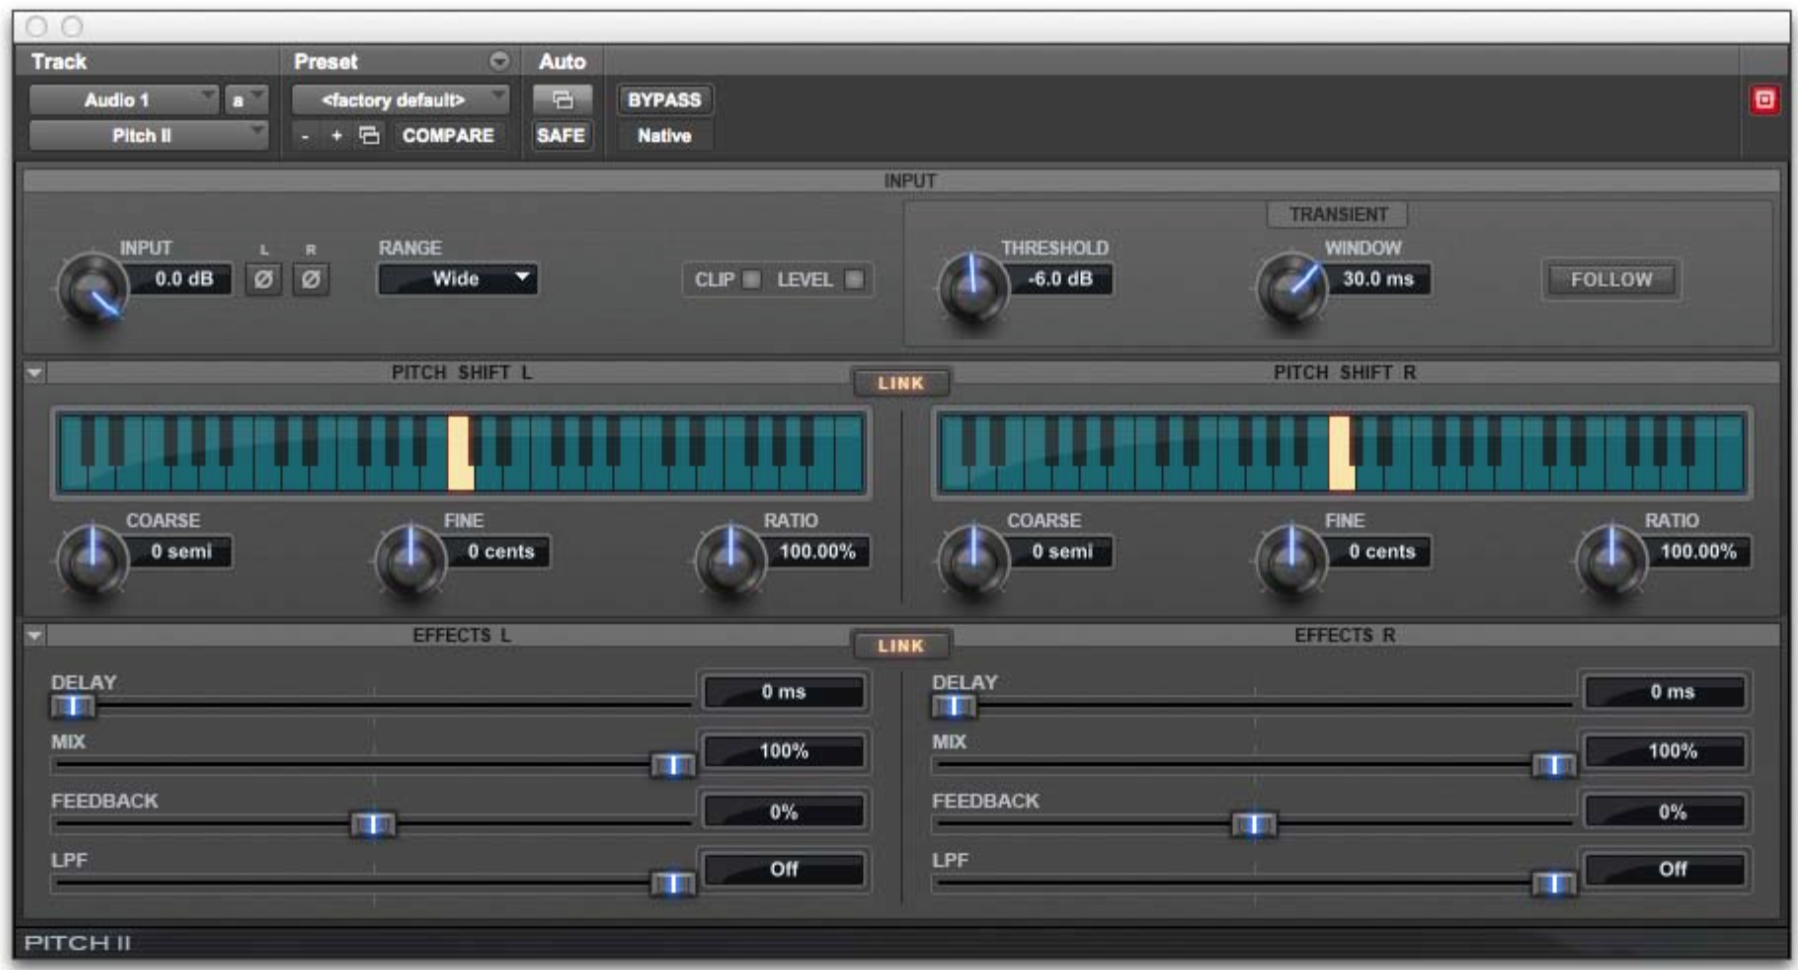
Task: Click the left MIX 100% field
Action: [784, 751]
